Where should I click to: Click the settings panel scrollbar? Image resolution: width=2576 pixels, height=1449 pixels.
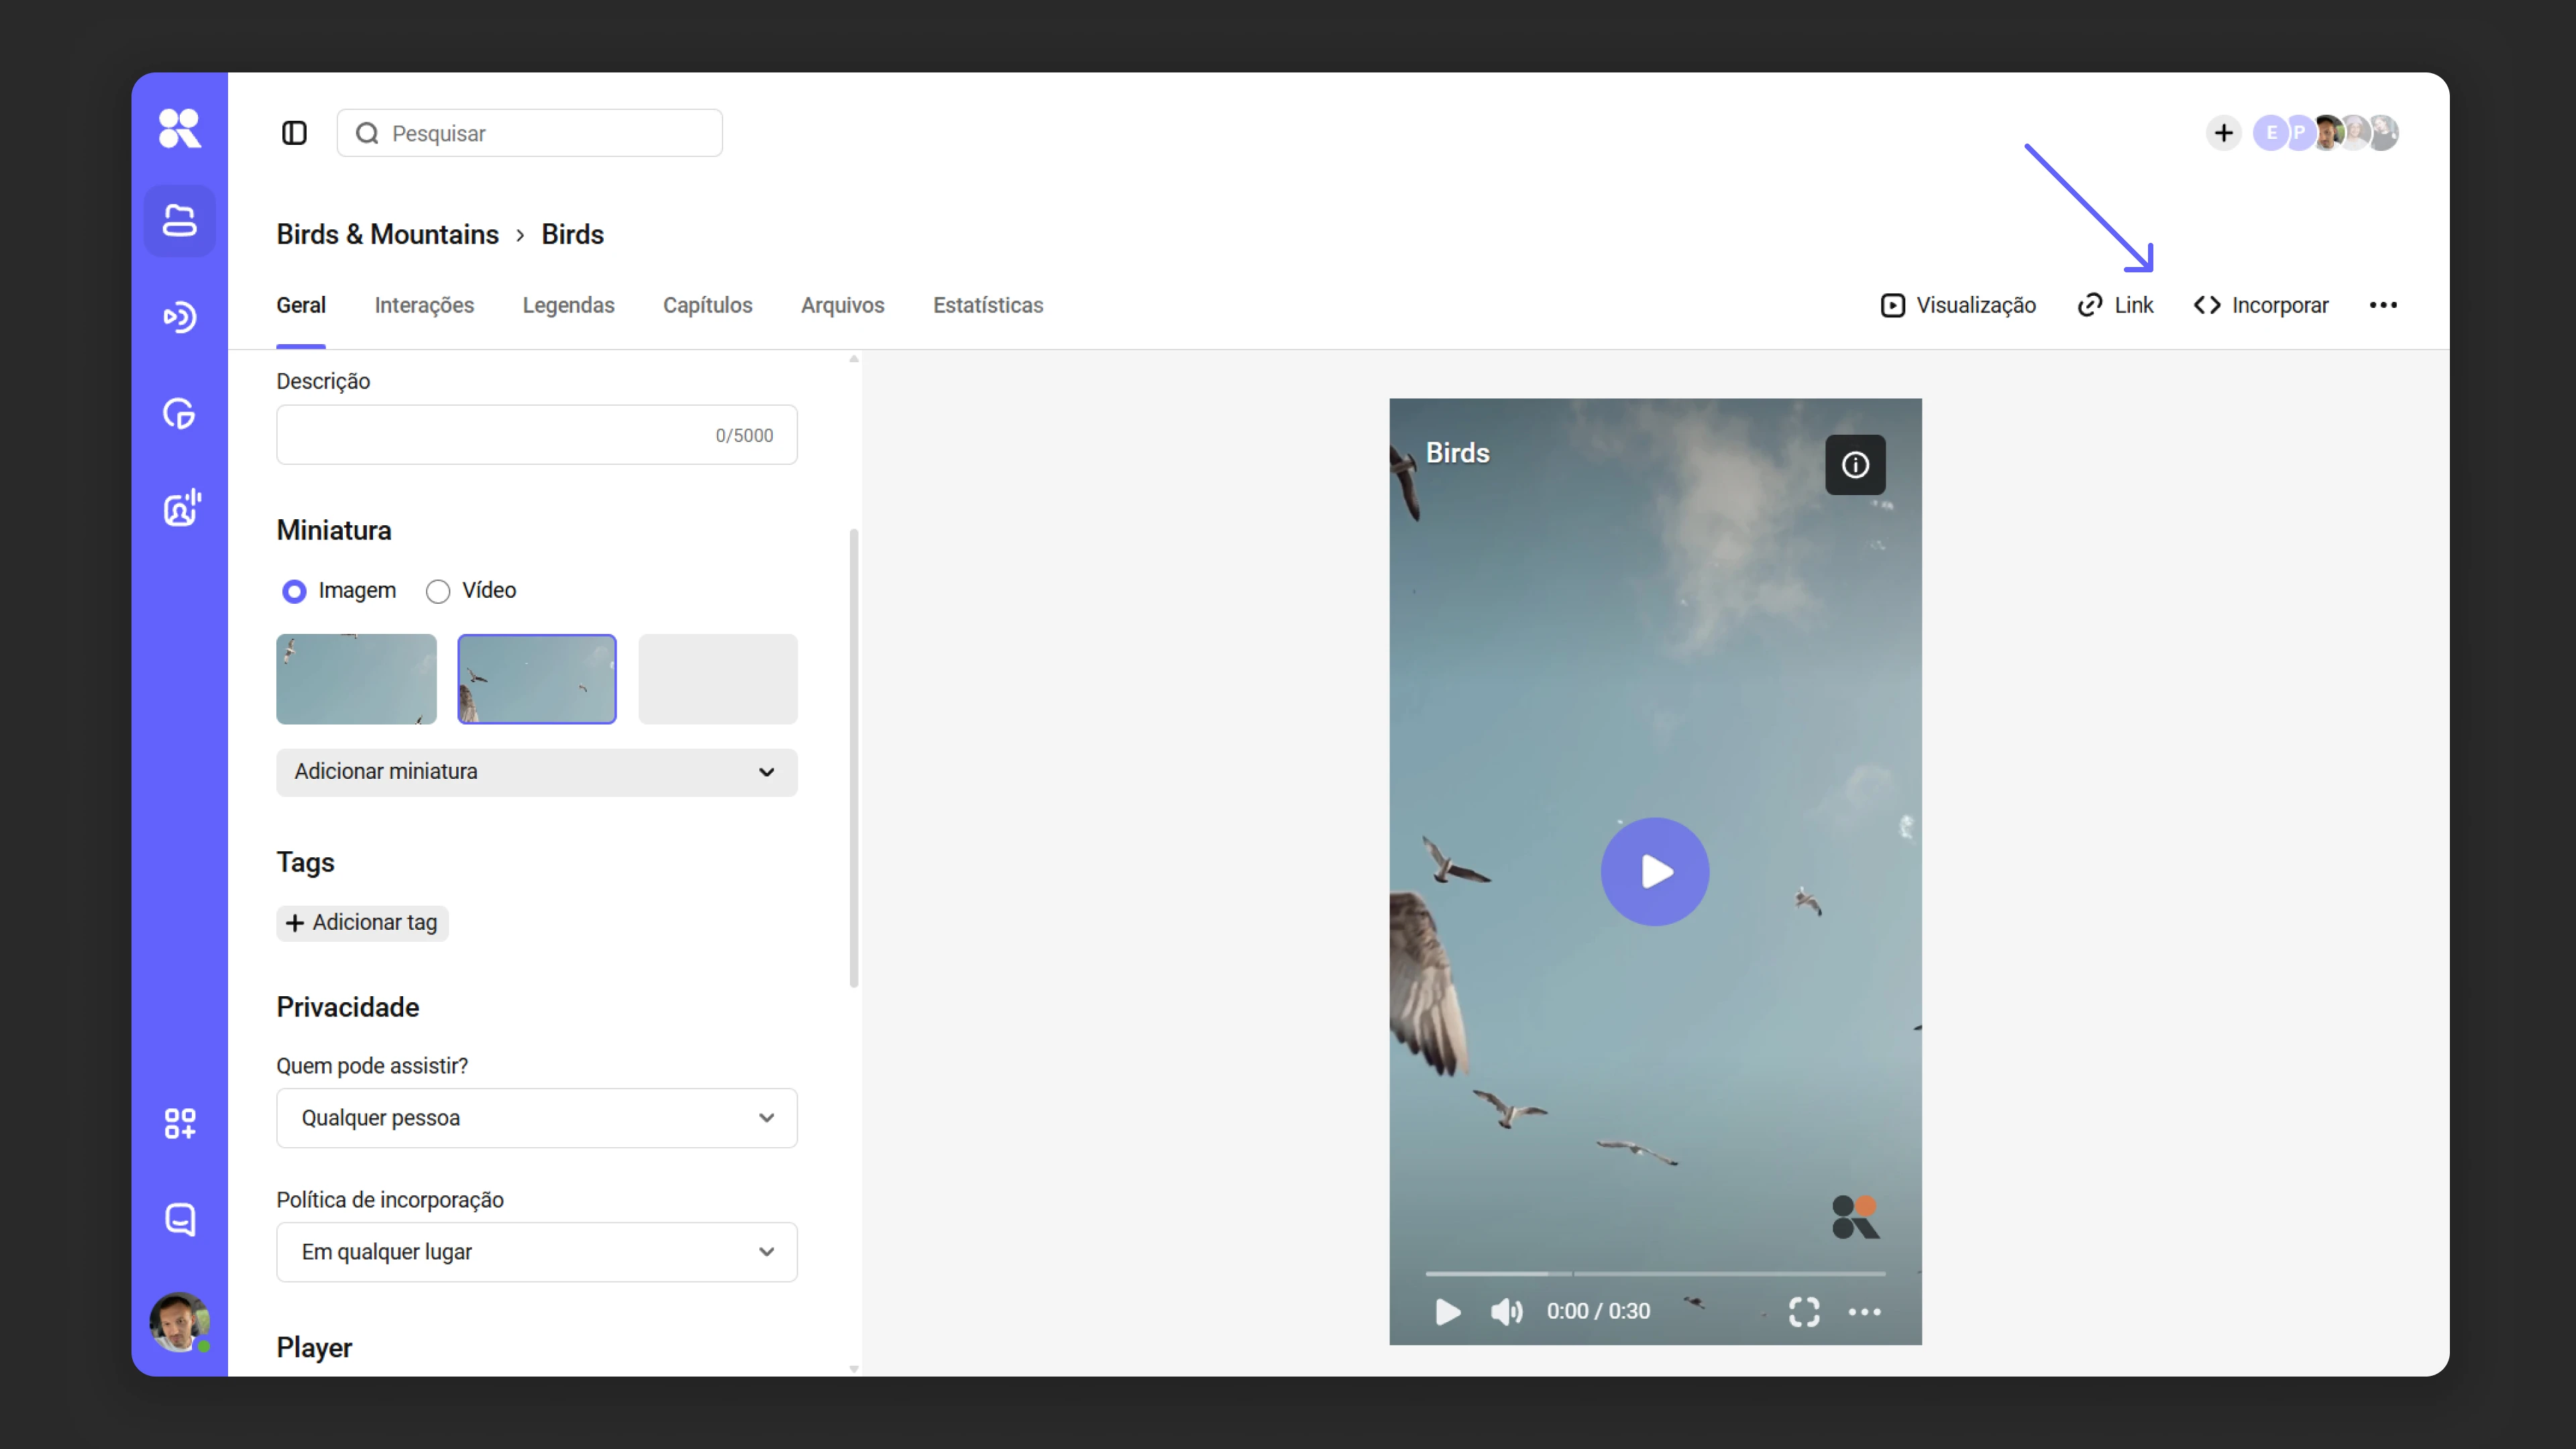853,758
